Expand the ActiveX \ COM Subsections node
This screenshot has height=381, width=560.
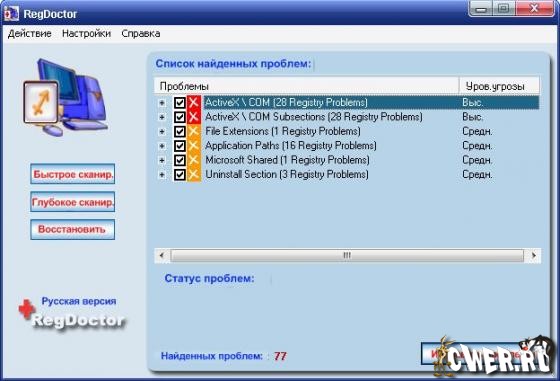click(x=162, y=117)
